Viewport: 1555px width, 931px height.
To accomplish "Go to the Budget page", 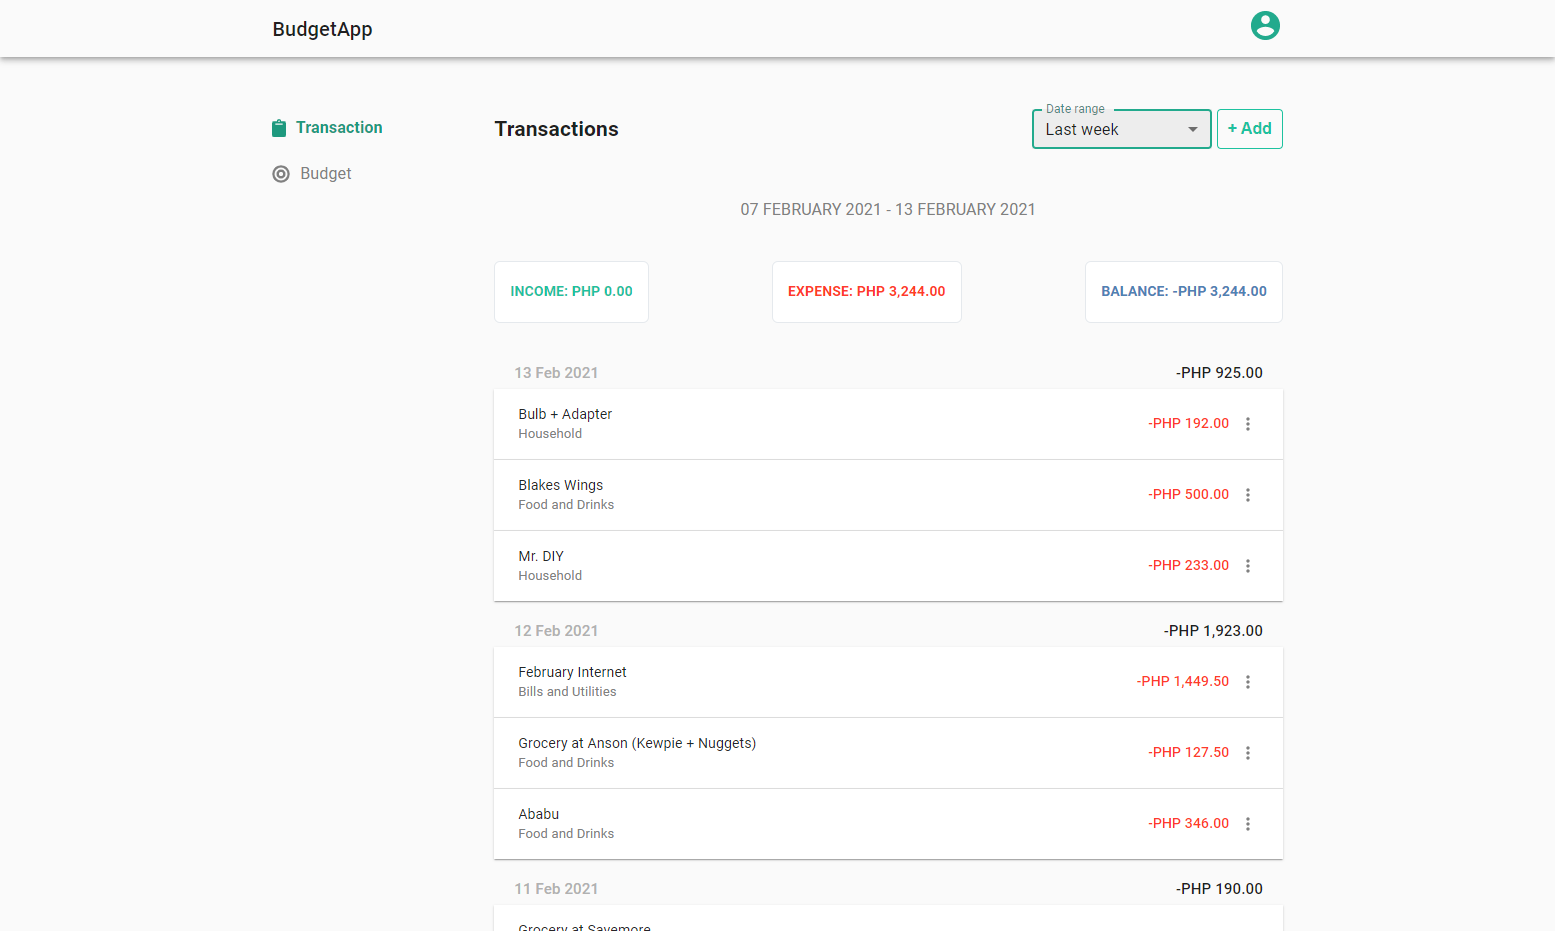I will pos(325,174).
